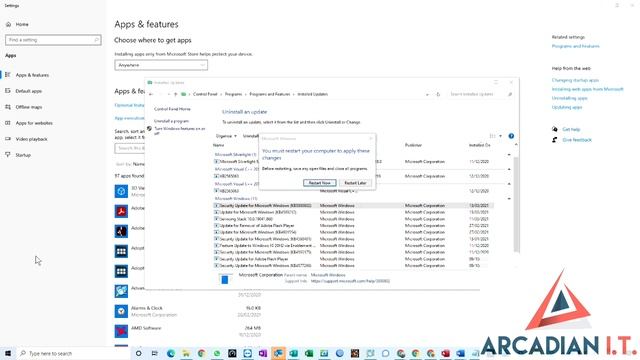Open Uninstall a program link
This screenshot has width=640, height=360.
pyautogui.click(x=171, y=121)
